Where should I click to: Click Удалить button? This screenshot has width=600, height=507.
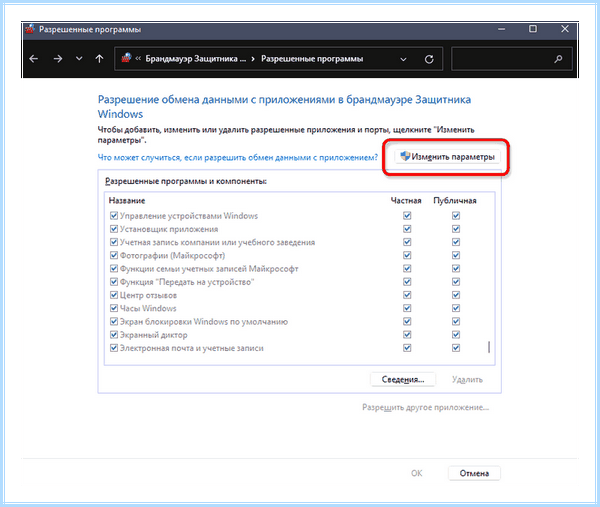(x=467, y=380)
